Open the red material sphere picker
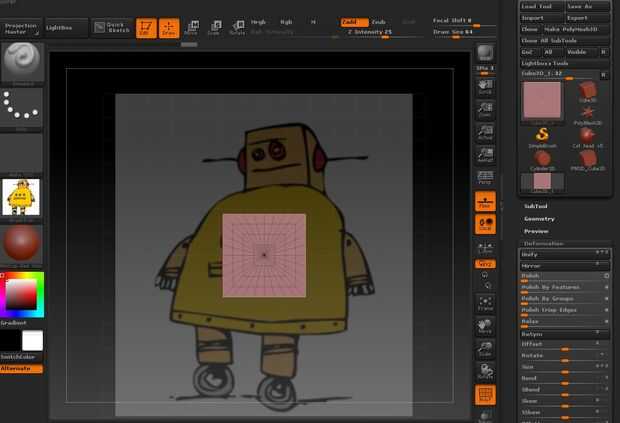Viewport: 620px width, 423px height. pyautogui.click(x=22, y=243)
